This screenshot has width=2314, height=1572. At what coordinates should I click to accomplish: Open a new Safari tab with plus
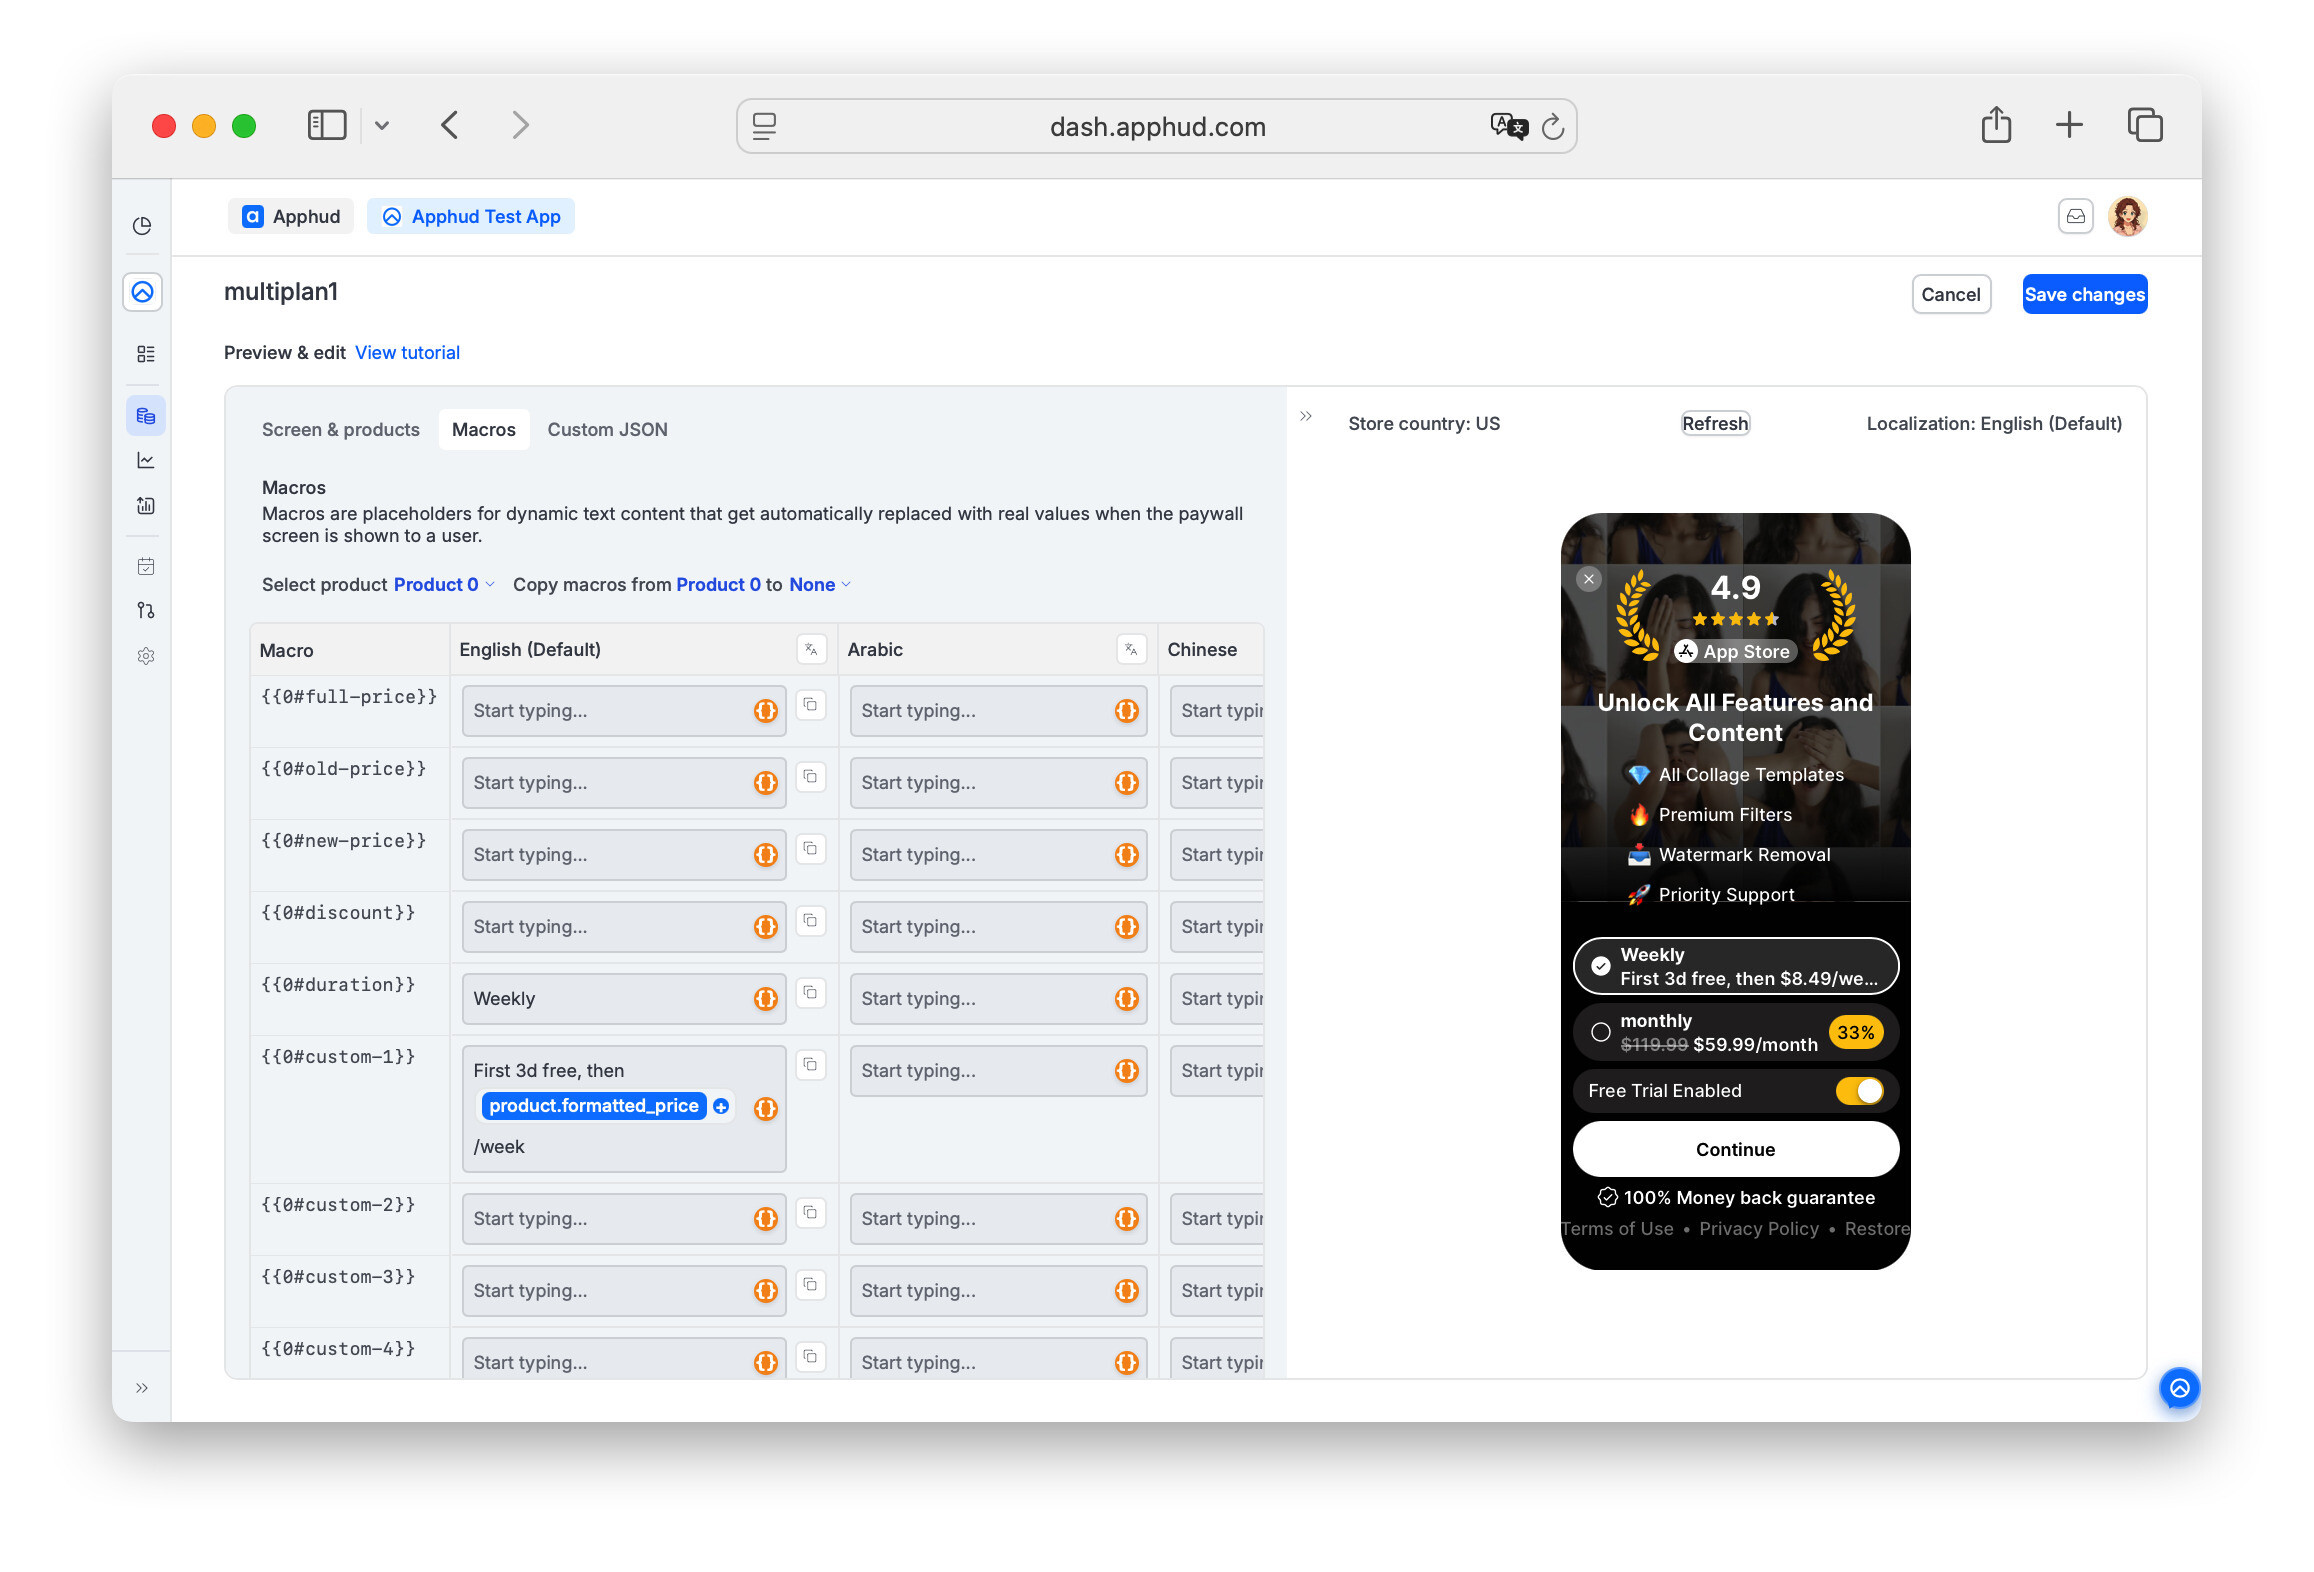click(x=2069, y=125)
